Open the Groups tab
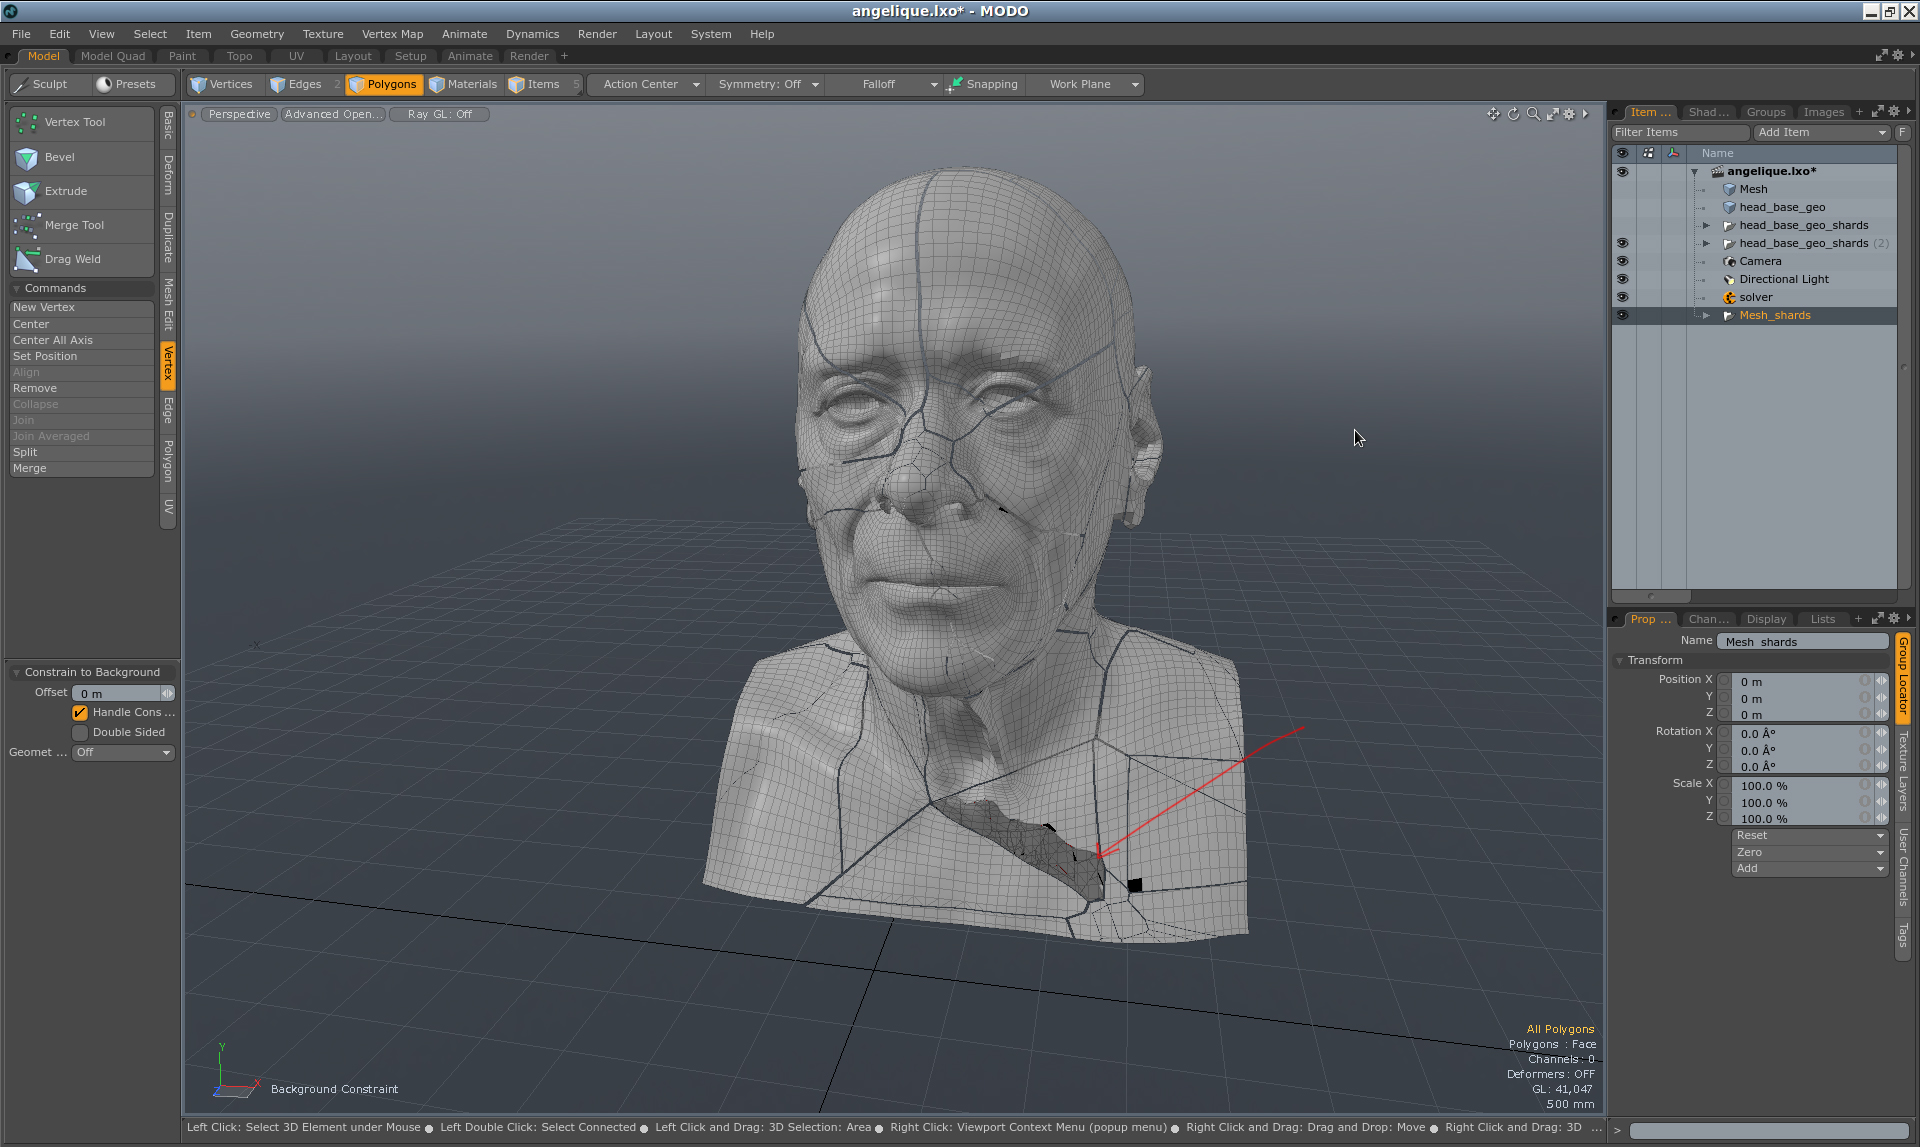 click(x=1766, y=112)
